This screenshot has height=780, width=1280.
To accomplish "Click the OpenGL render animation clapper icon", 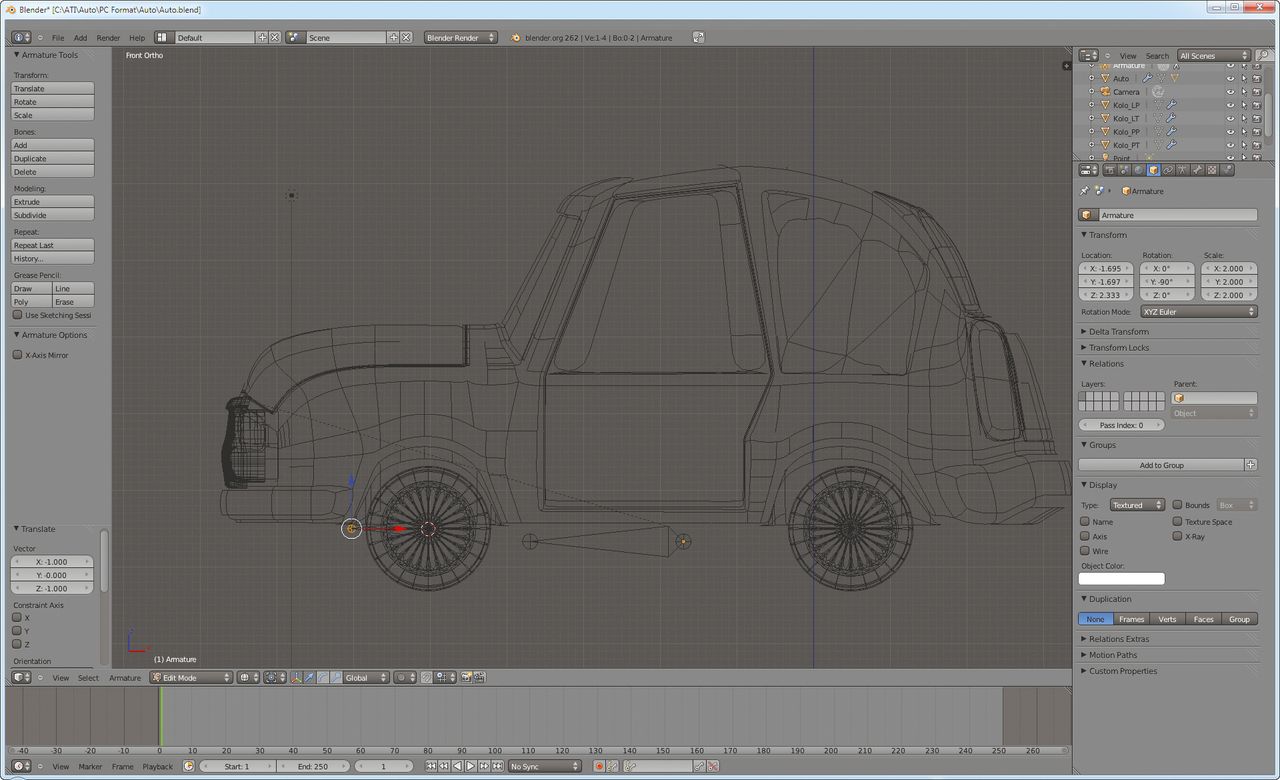I will tap(479, 677).
